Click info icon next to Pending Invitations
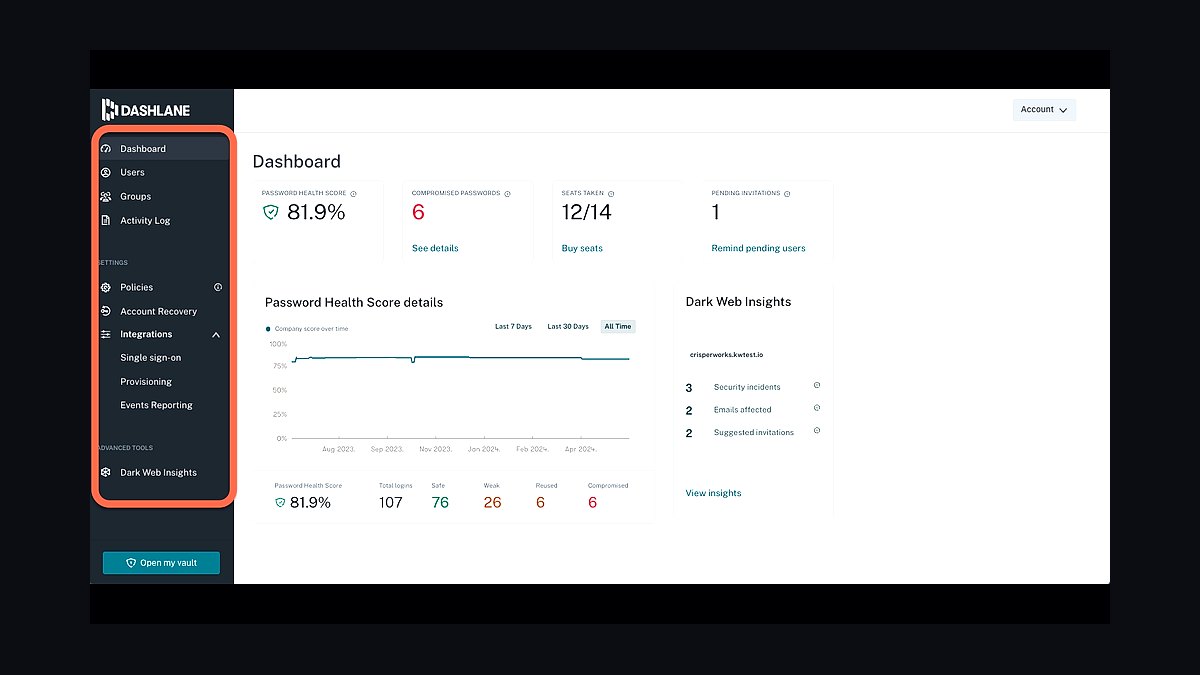The width and height of the screenshot is (1200, 675). [787, 193]
